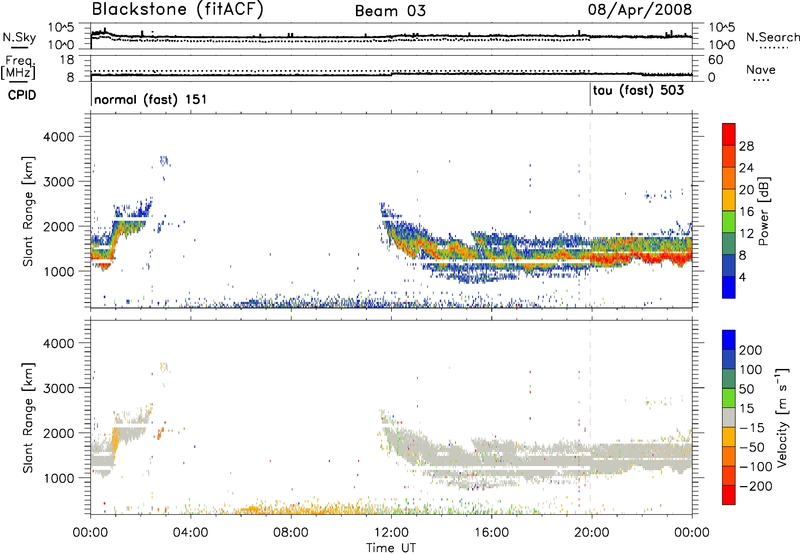Click the 'N.Sky' legend label
The height and width of the screenshot is (554, 800).
pos(19,37)
